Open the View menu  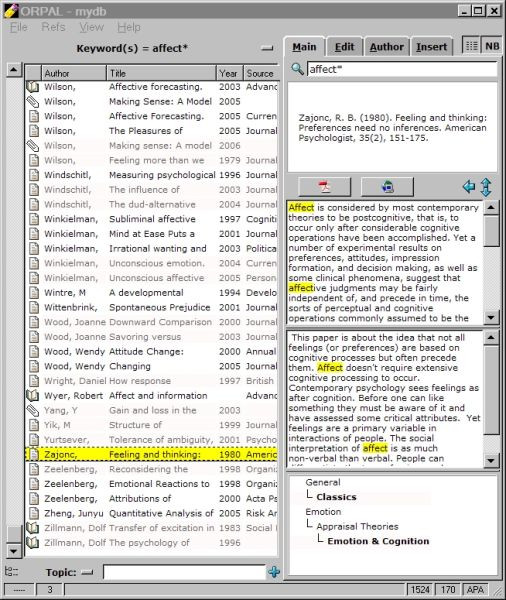pyautogui.click(x=91, y=27)
